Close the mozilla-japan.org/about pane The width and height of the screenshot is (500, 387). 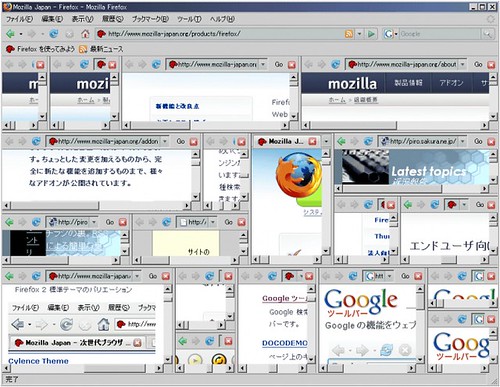click(491, 65)
